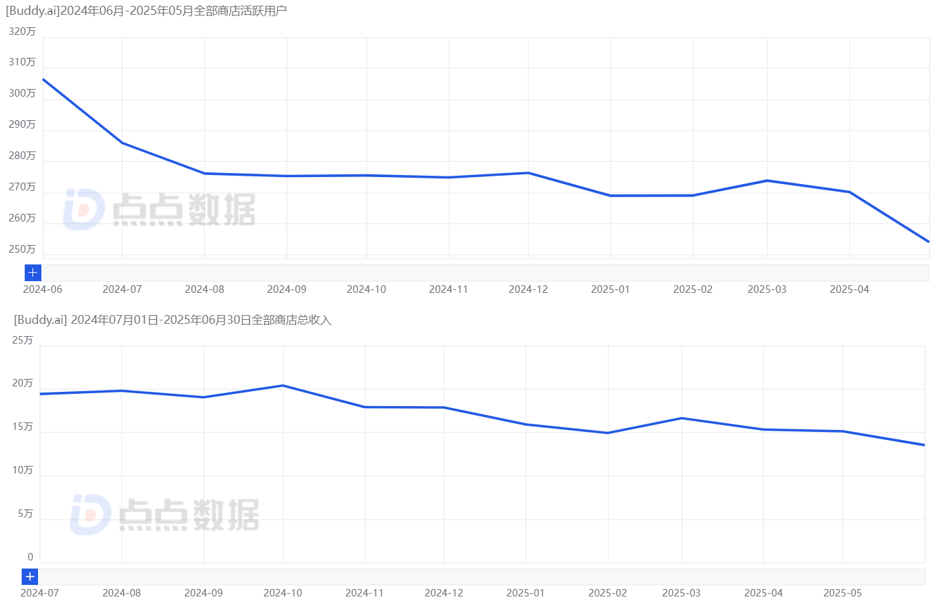Click the total revenue chart title text
Screen dimensions: 931x609
pyautogui.click(x=172, y=320)
